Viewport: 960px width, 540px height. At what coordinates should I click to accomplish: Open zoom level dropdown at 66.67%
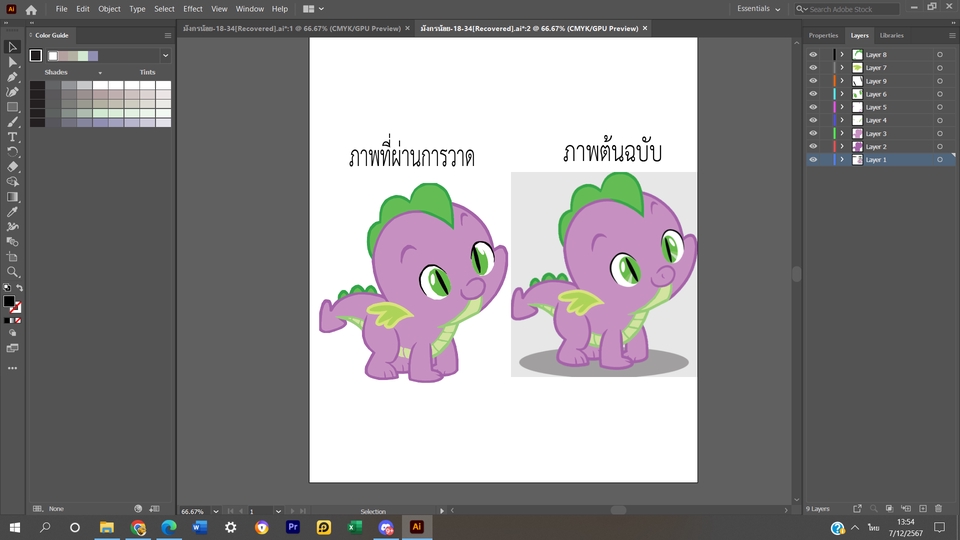[x=216, y=511]
